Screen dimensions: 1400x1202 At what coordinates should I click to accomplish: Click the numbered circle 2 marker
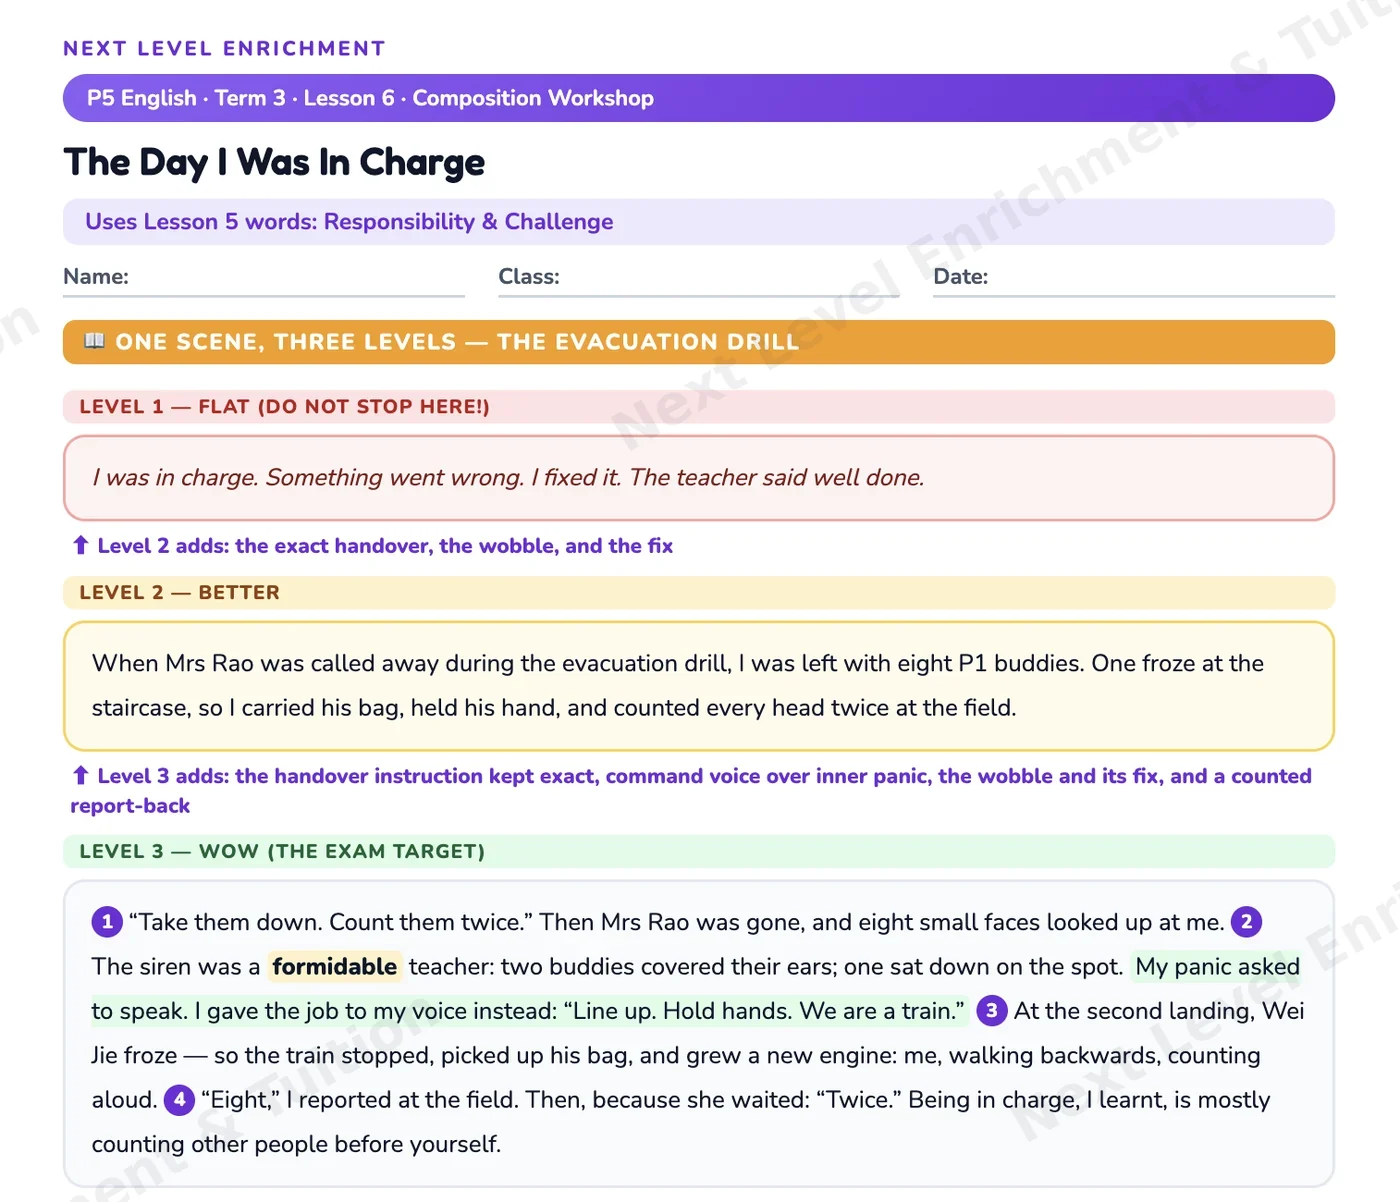[1246, 921]
